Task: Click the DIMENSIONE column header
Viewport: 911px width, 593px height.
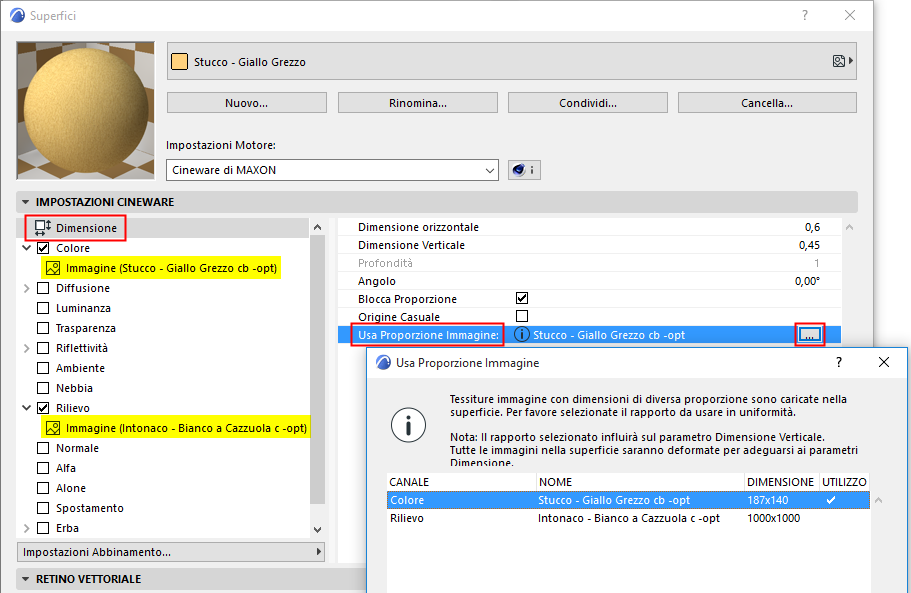Action: pos(781,482)
